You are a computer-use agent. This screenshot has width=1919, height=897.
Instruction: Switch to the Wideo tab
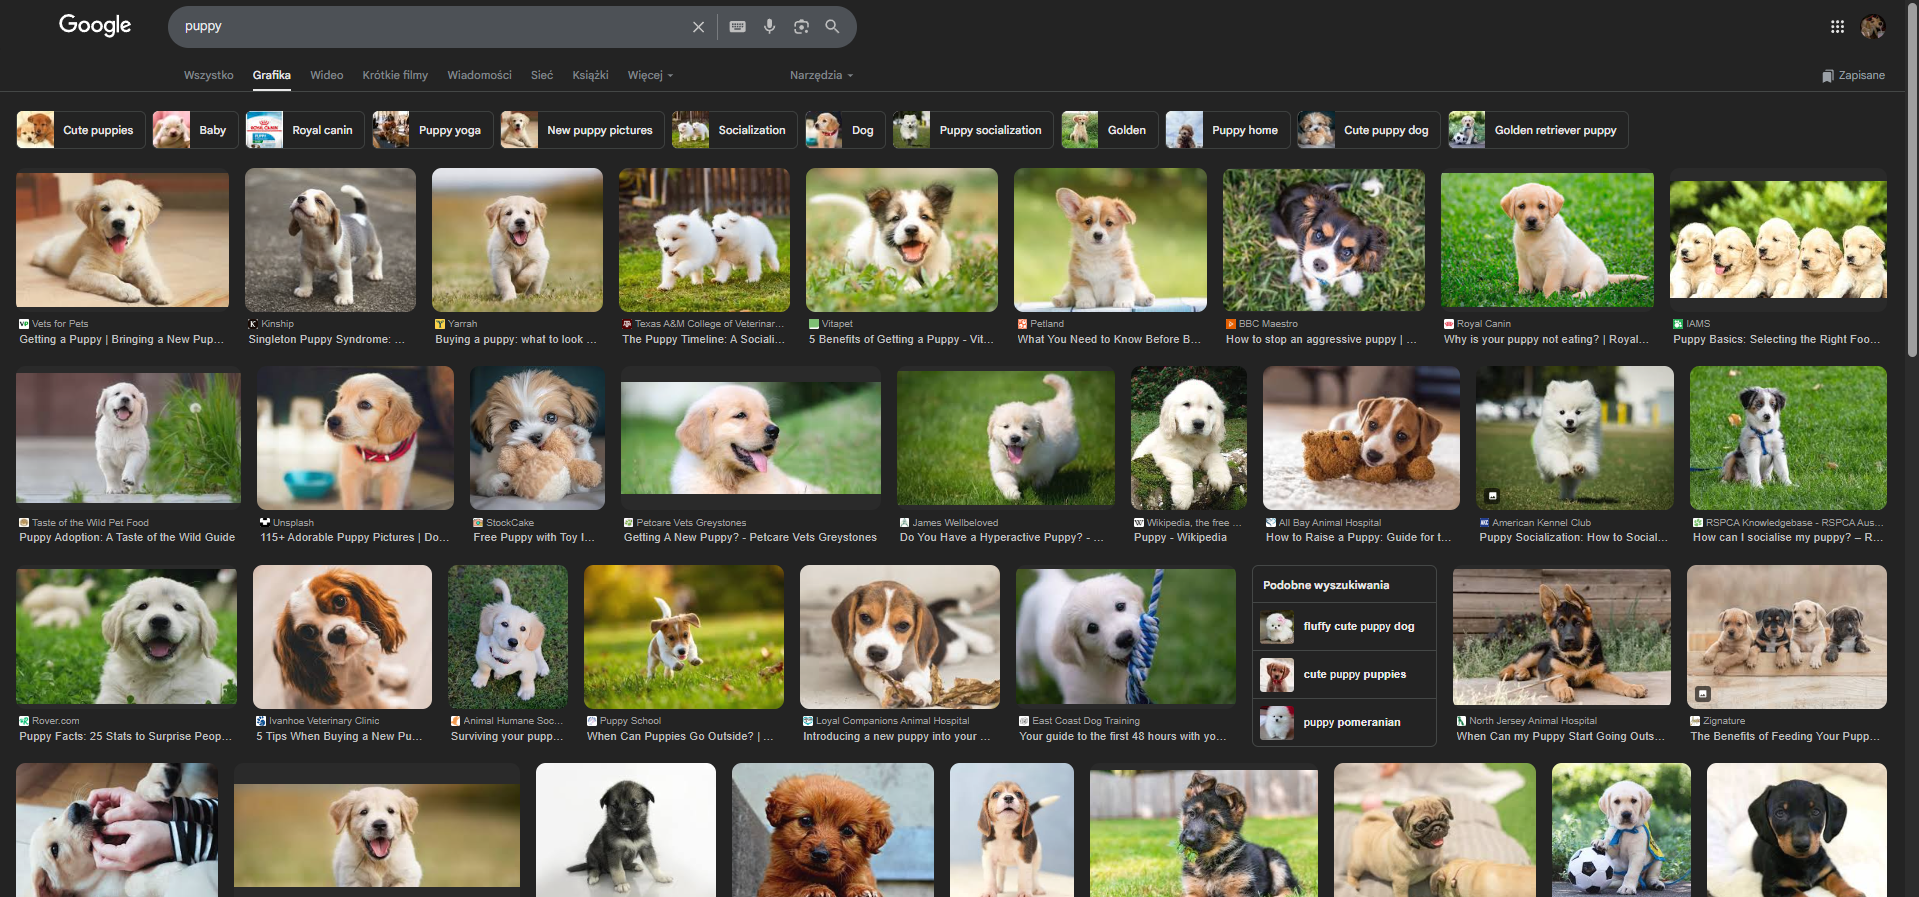point(326,75)
